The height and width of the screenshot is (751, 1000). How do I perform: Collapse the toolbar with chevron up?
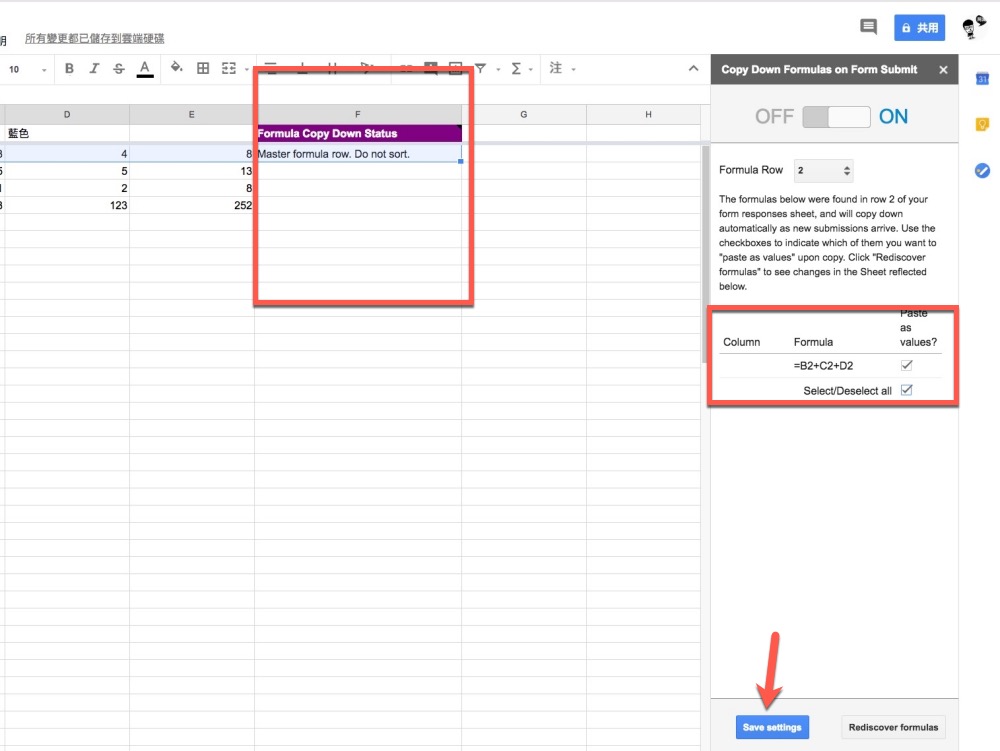693,68
